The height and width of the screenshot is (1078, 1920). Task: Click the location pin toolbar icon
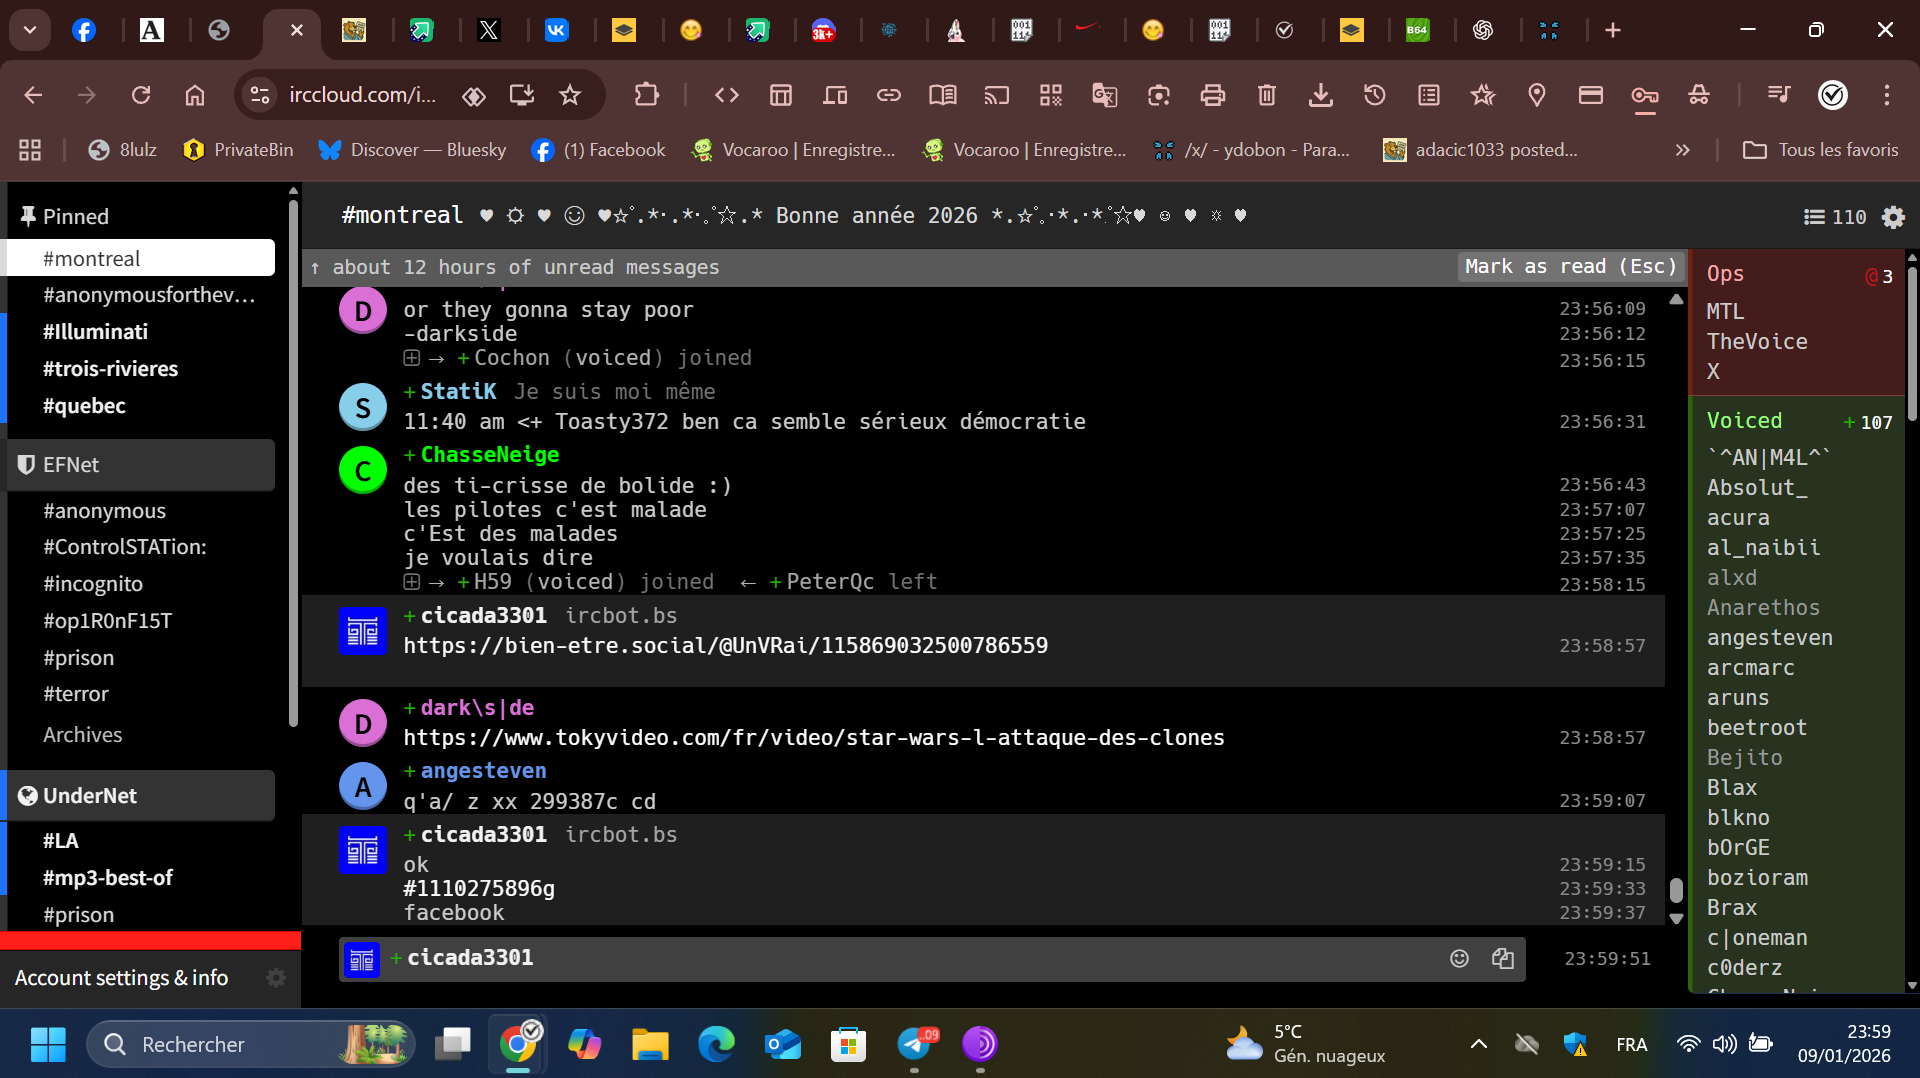pyautogui.click(x=1537, y=95)
